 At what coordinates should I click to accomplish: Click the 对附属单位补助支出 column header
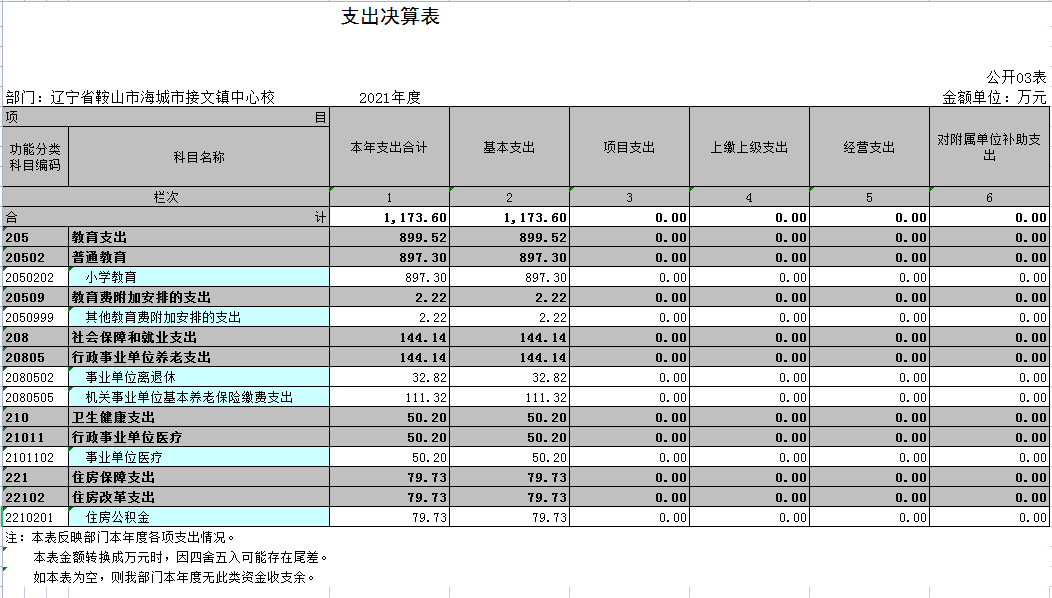pyautogui.click(x=989, y=147)
